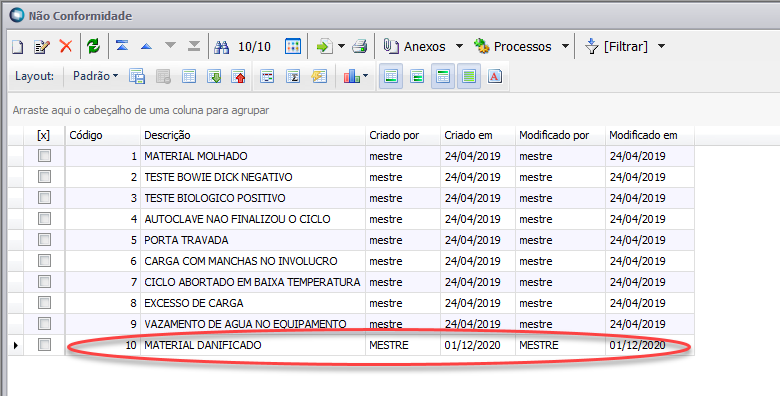Expand the Processos dropdown arrow
The width and height of the screenshot is (780, 396).
(x=565, y=46)
